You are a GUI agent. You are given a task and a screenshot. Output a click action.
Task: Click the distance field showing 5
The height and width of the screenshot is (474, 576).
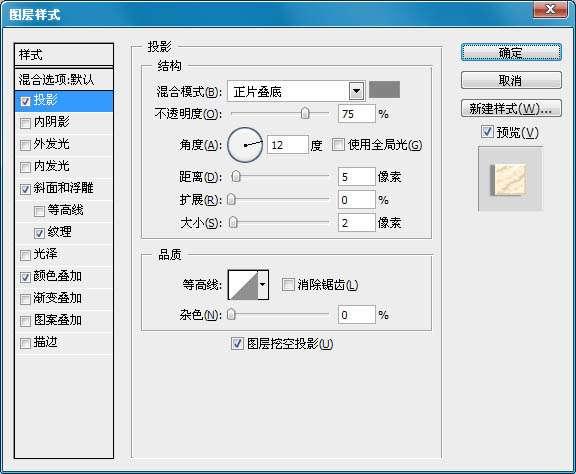[x=356, y=177]
